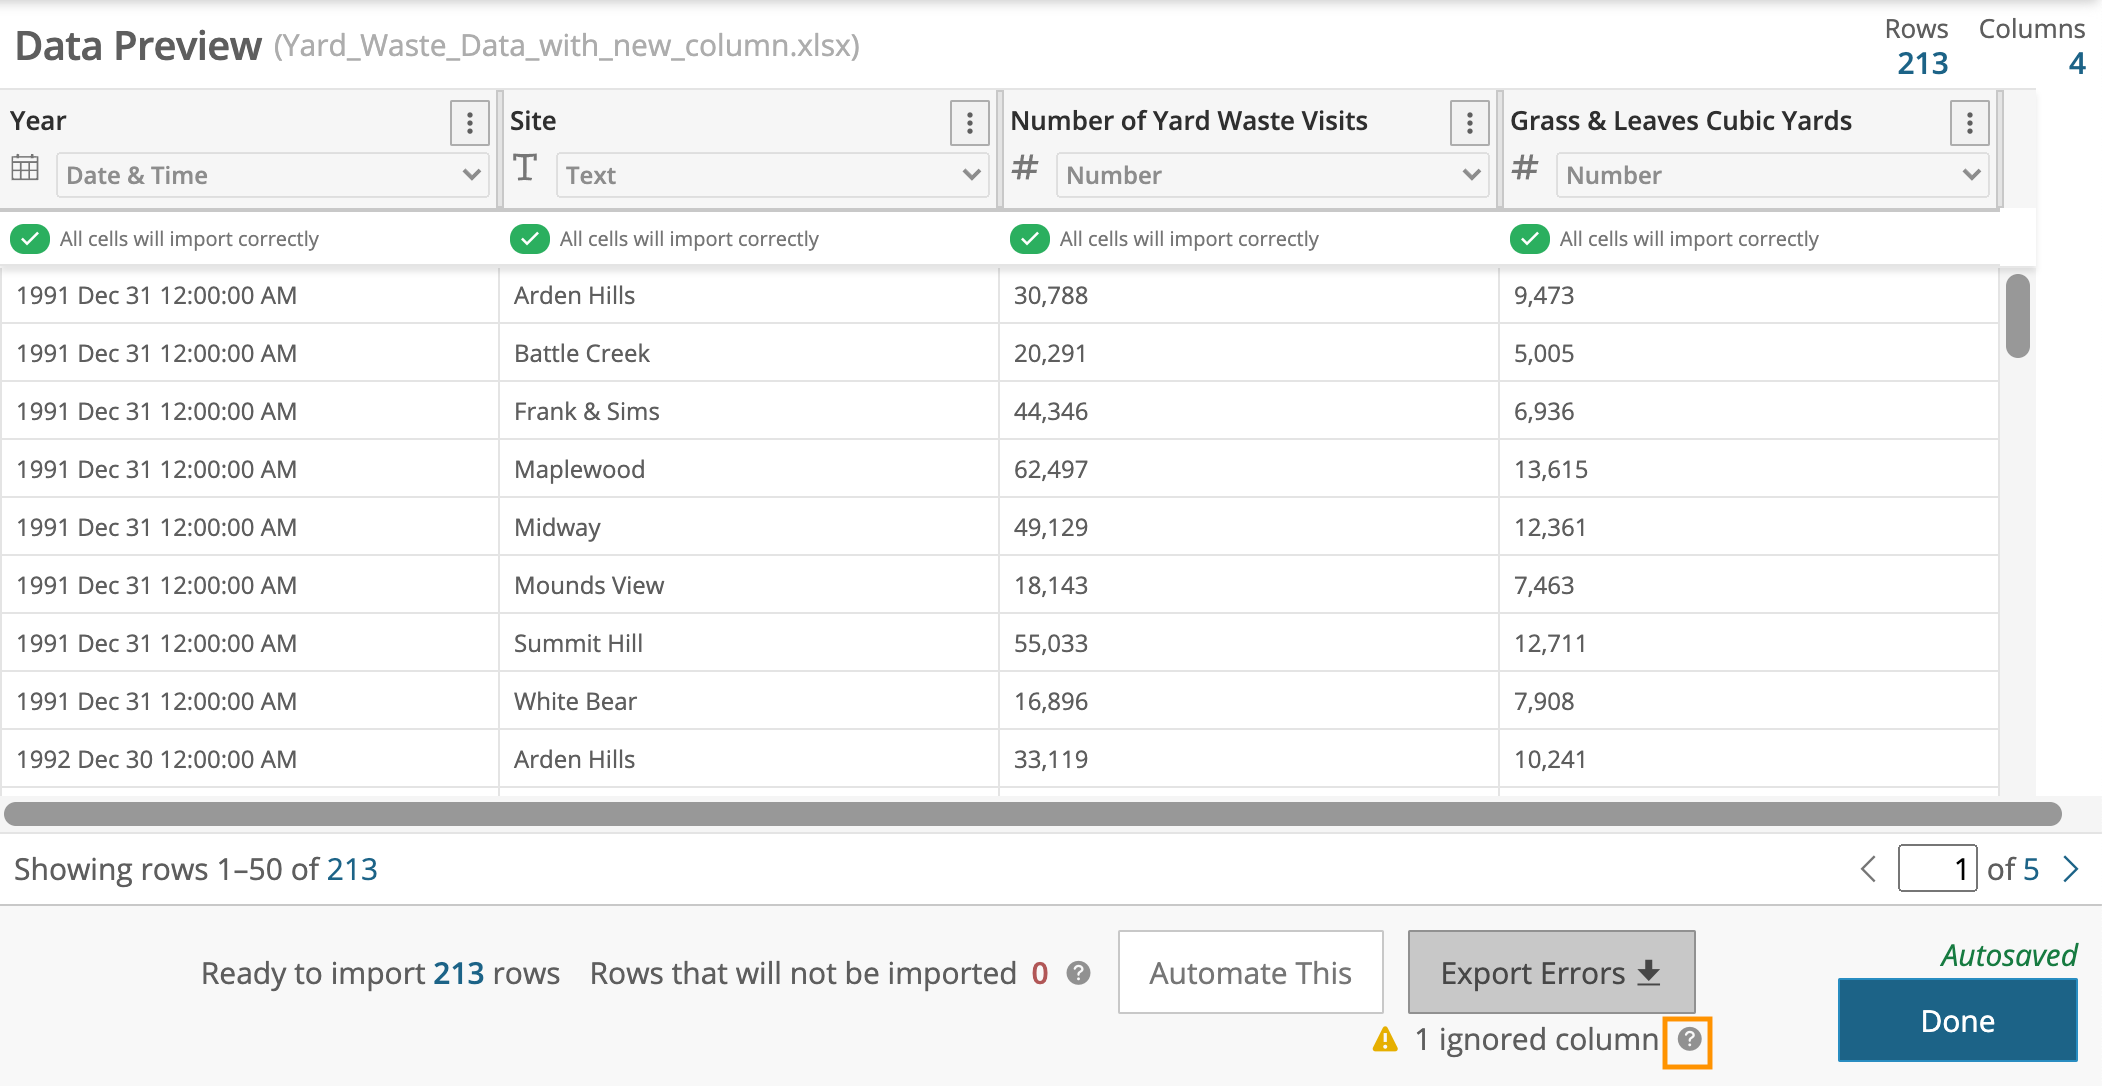Open the Number dropdown for Grass & Leaves column
This screenshot has height=1086, width=2102.
click(1771, 175)
